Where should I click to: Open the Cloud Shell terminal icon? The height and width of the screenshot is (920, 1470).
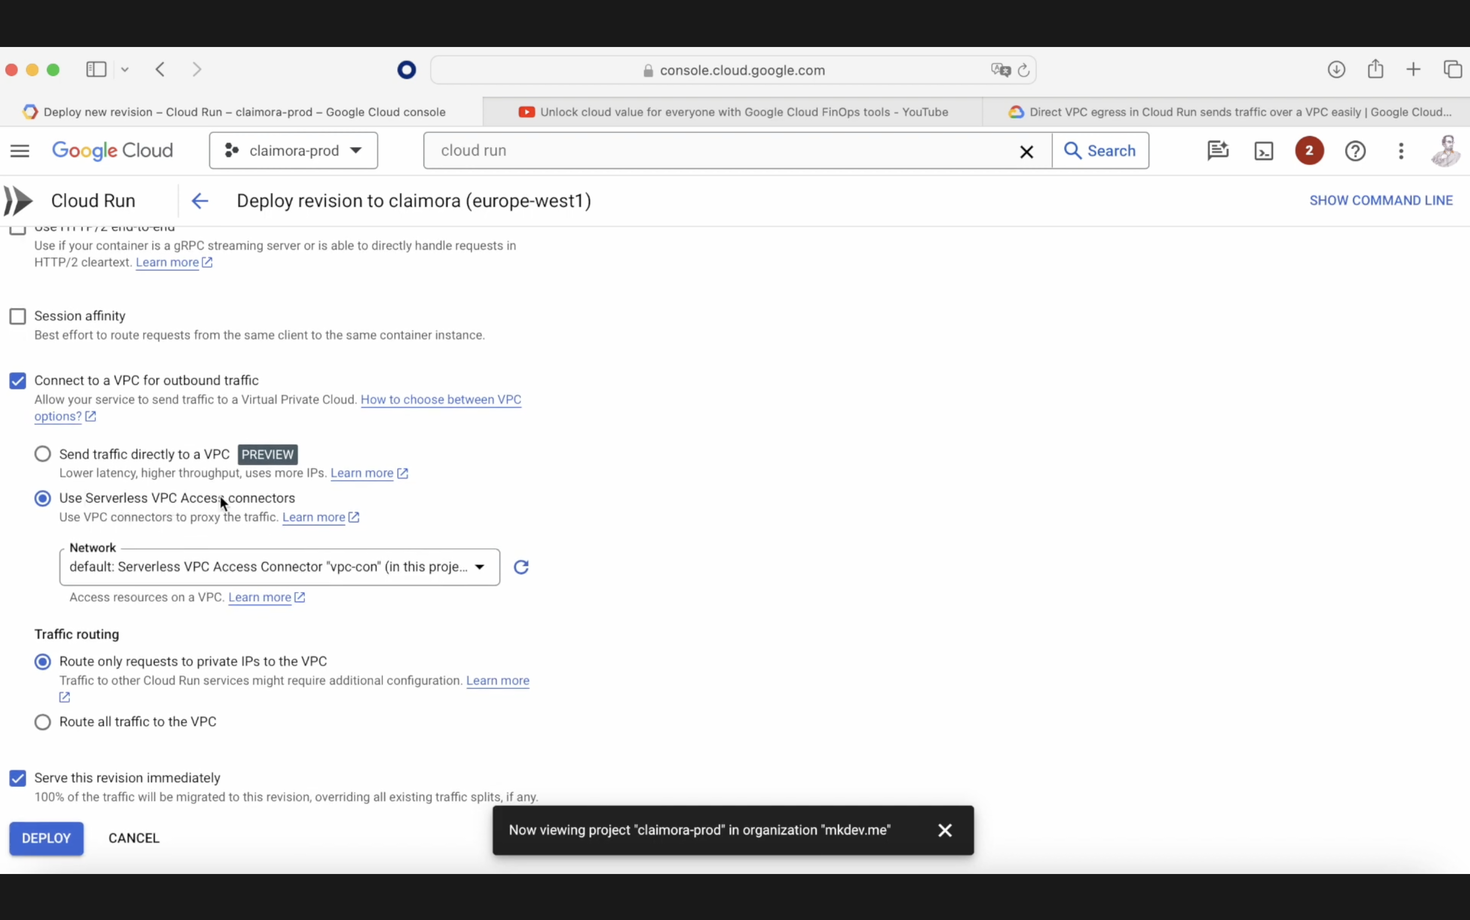[1264, 151]
